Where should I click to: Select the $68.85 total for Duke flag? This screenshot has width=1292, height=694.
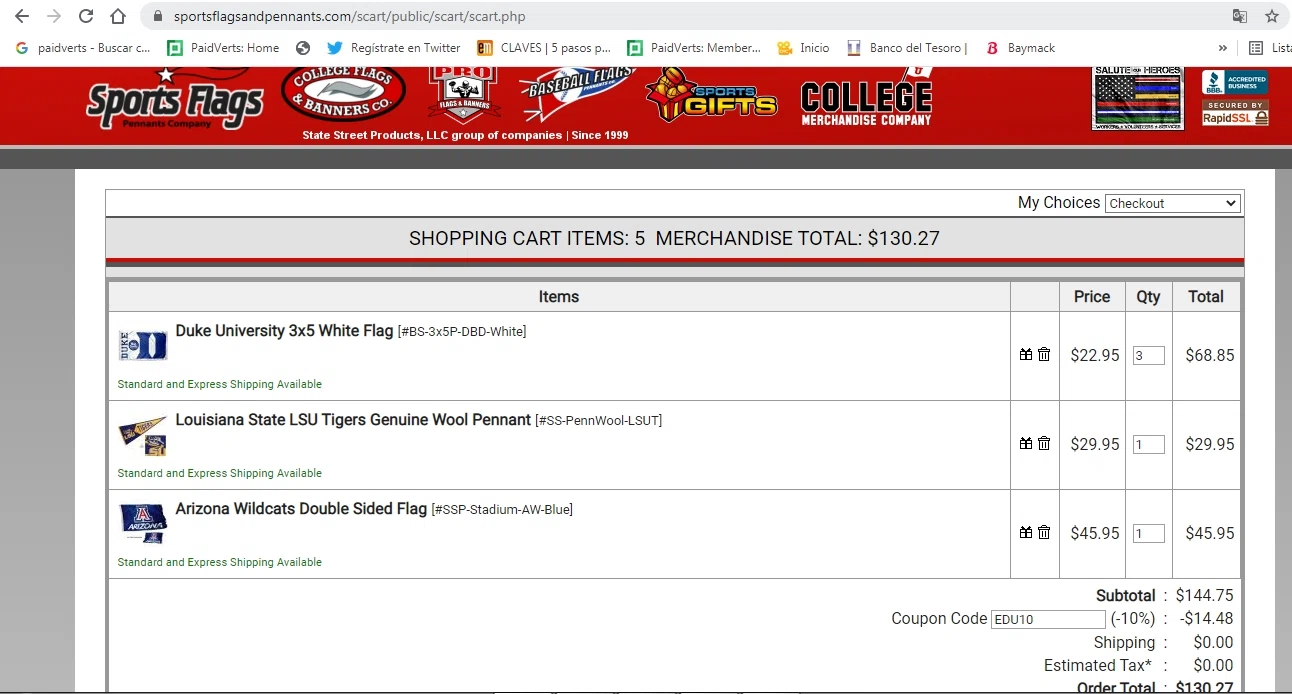pyautogui.click(x=1209, y=355)
